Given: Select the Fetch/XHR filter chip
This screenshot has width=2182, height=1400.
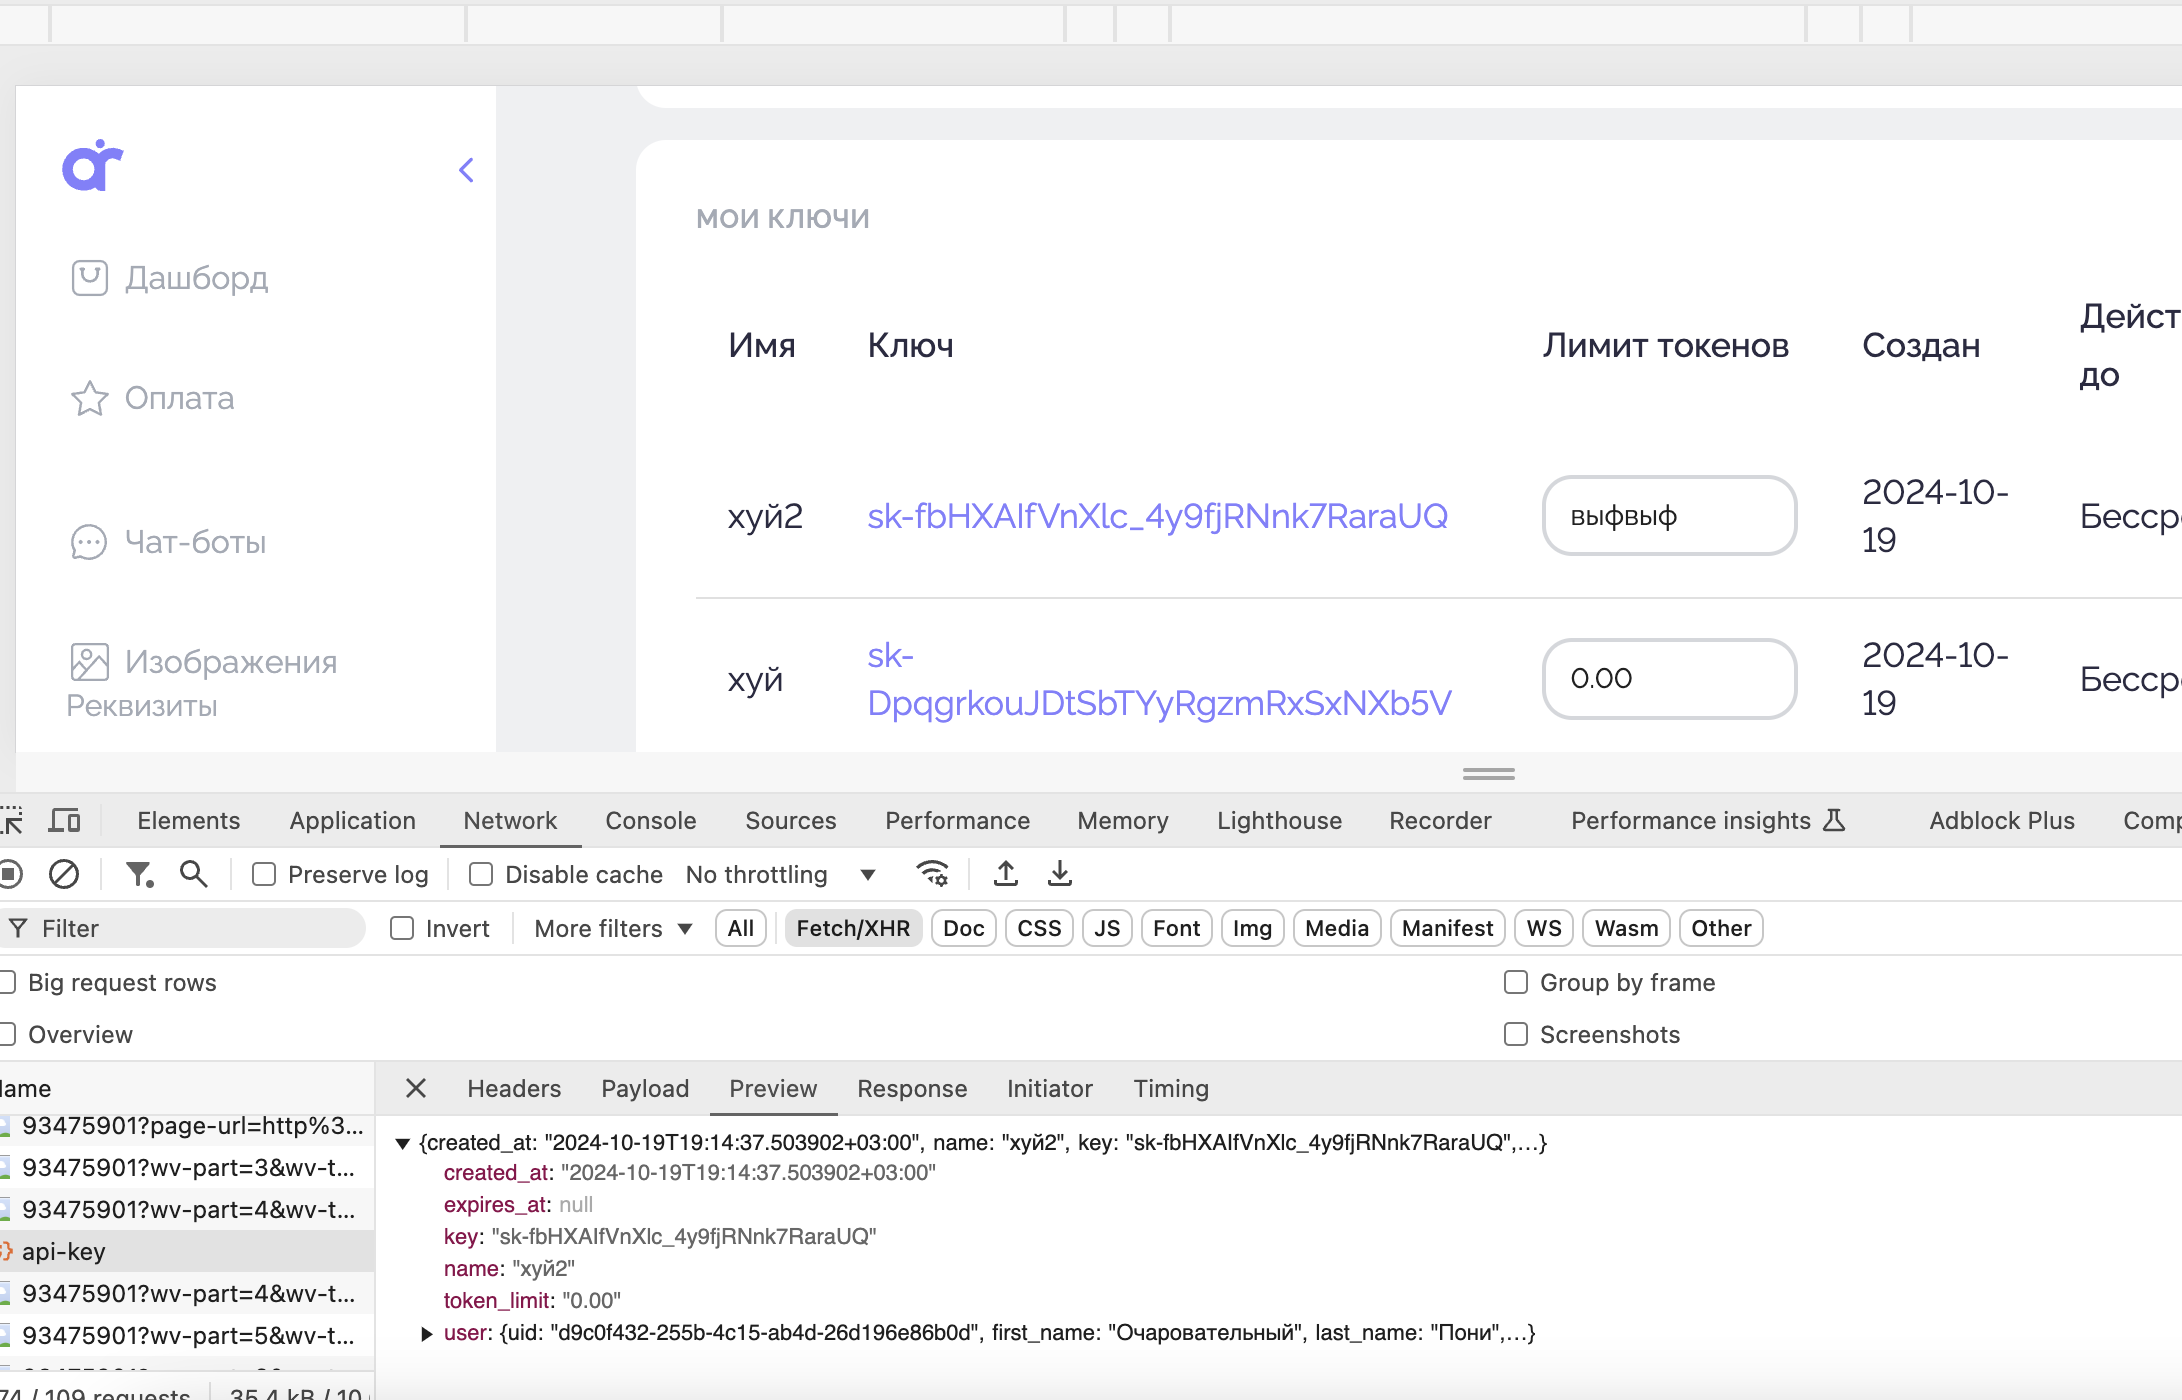Looking at the screenshot, I should click(853, 929).
